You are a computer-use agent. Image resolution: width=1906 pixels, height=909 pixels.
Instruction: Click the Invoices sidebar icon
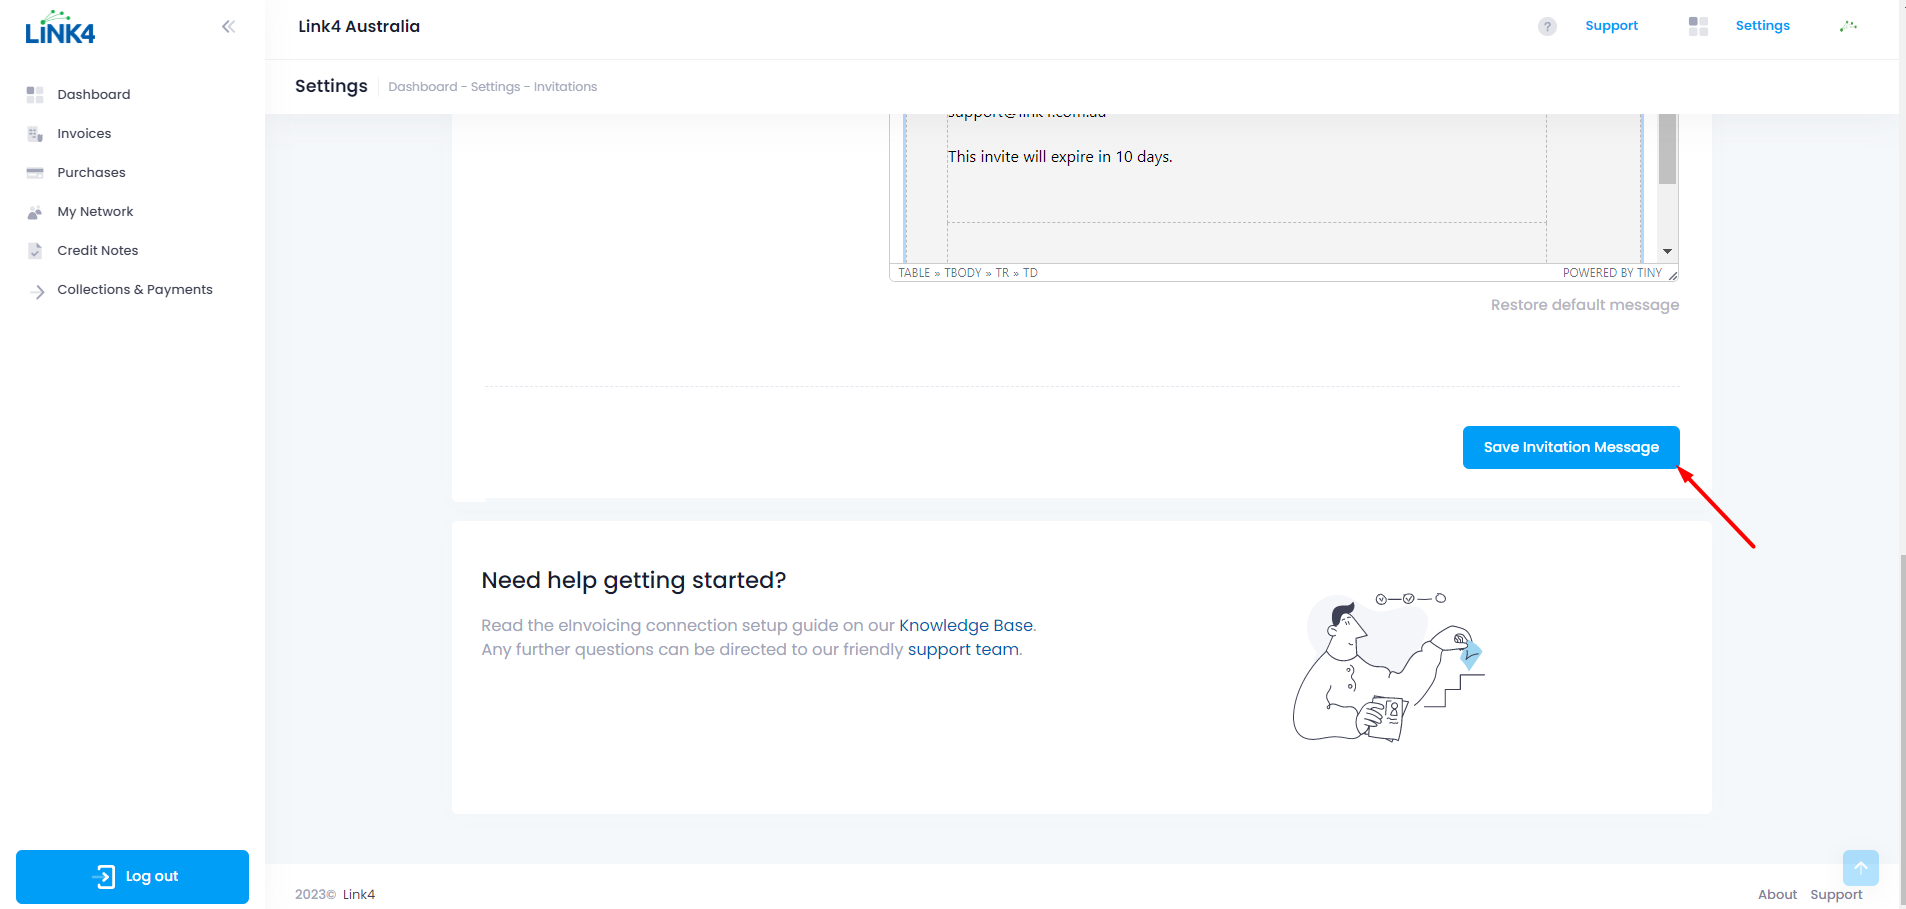(x=35, y=134)
